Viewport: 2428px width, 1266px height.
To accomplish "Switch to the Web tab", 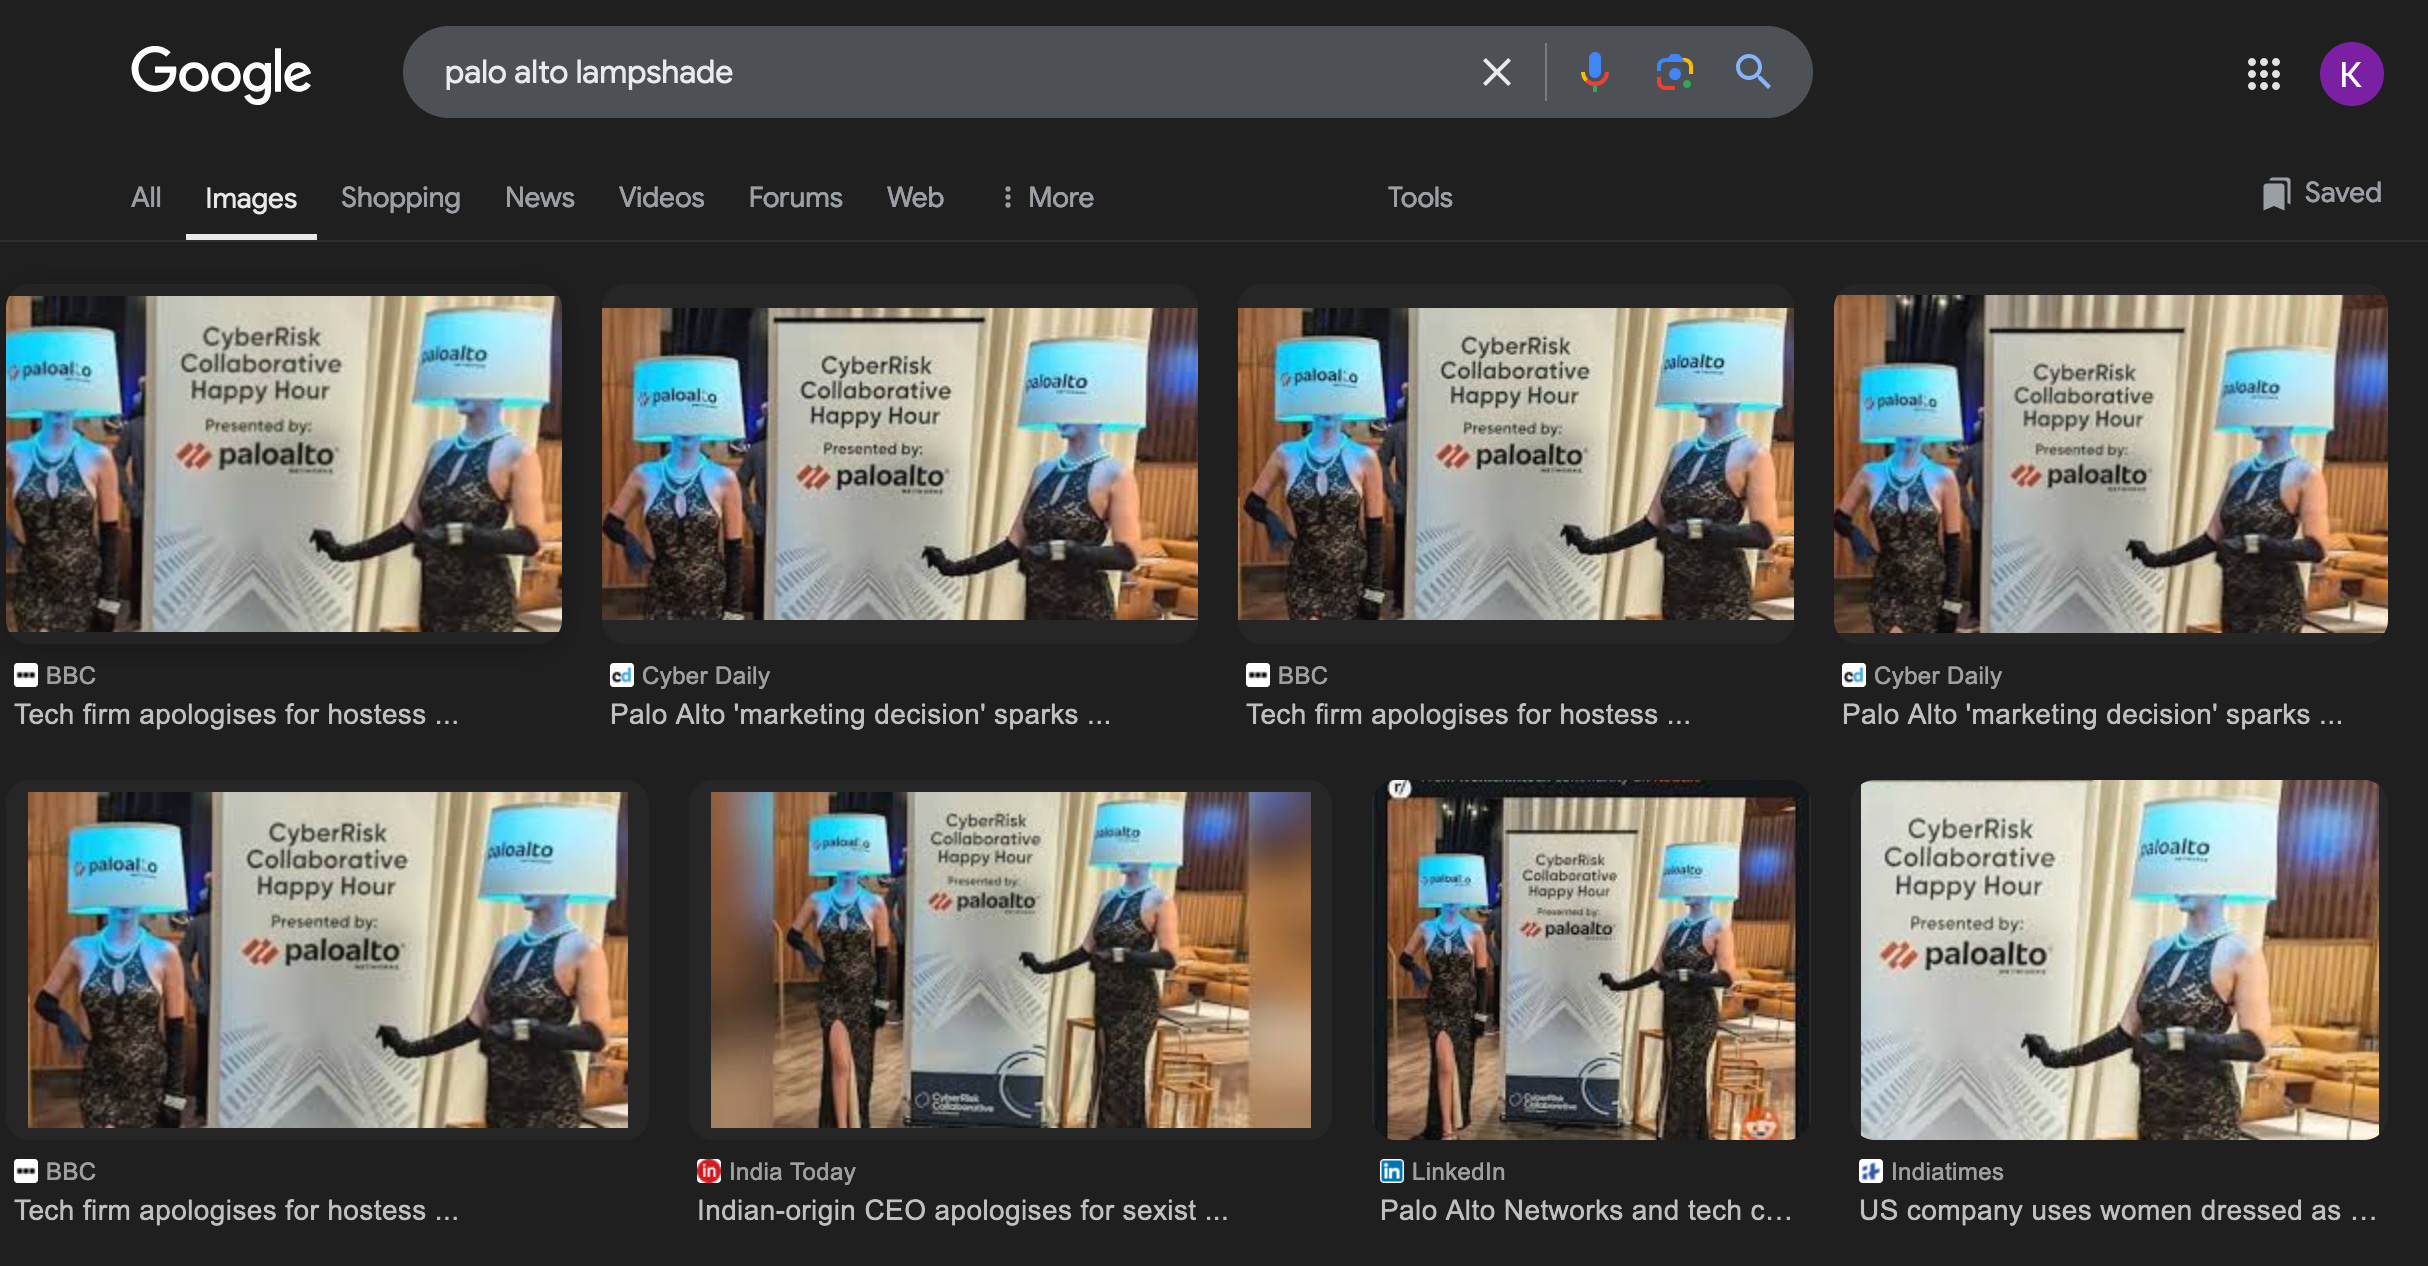I will 915,197.
